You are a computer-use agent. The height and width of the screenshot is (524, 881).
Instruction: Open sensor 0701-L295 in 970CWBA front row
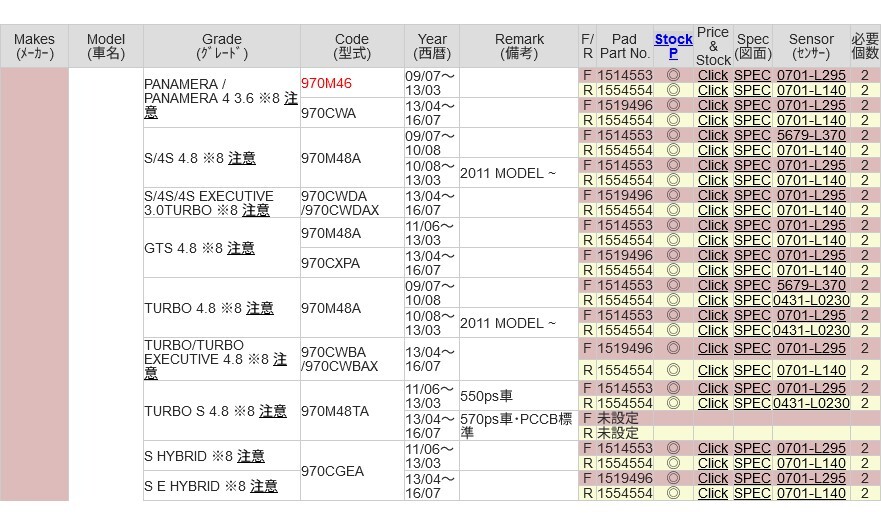[811, 348]
